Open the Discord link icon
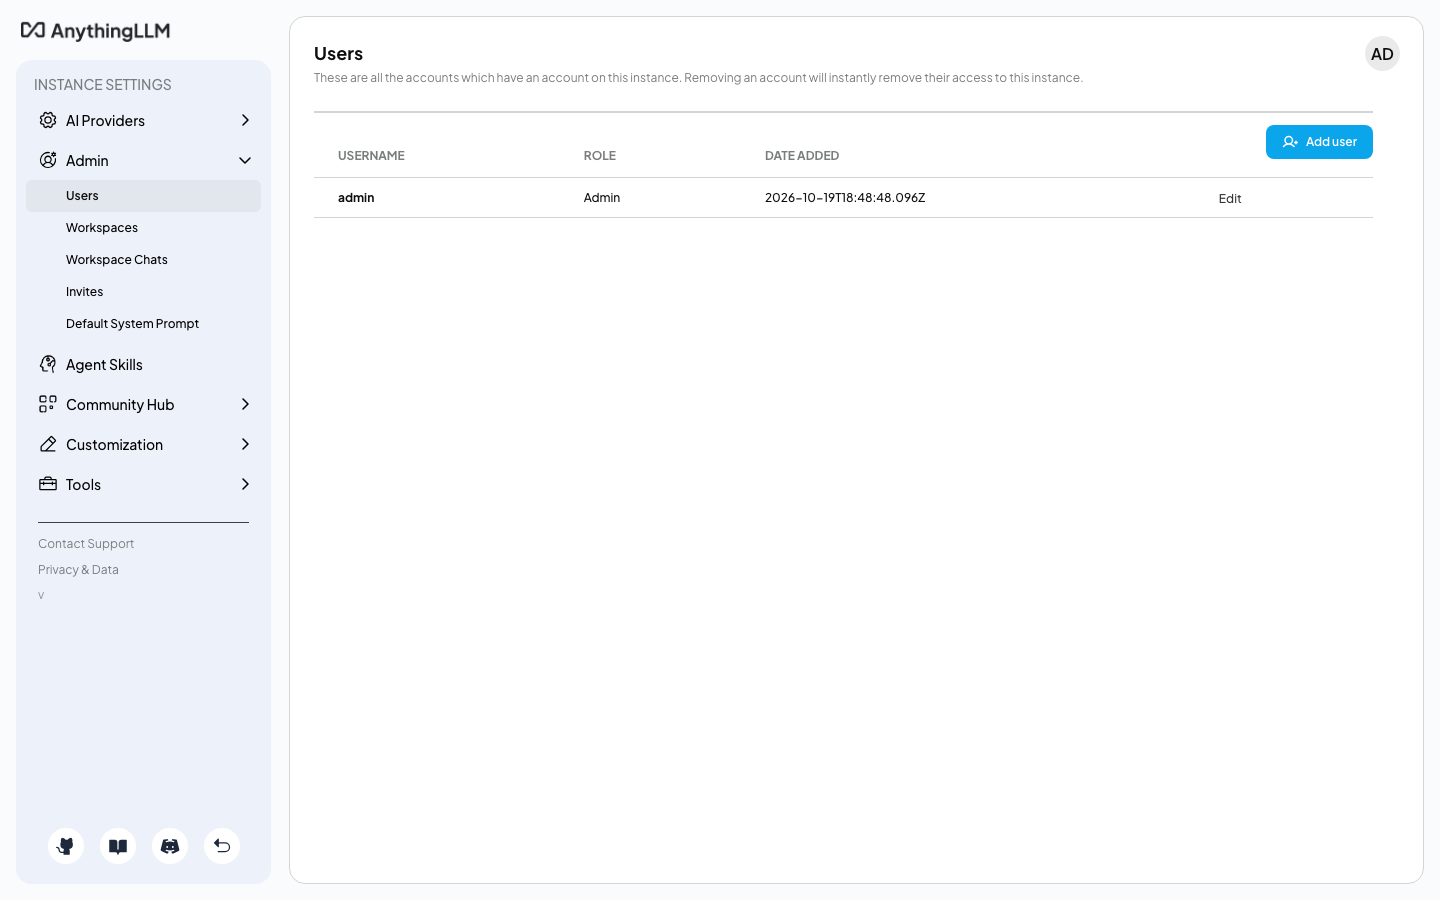Image resolution: width=1440 pixels, height=900 pixels. [x=170, y=846]
